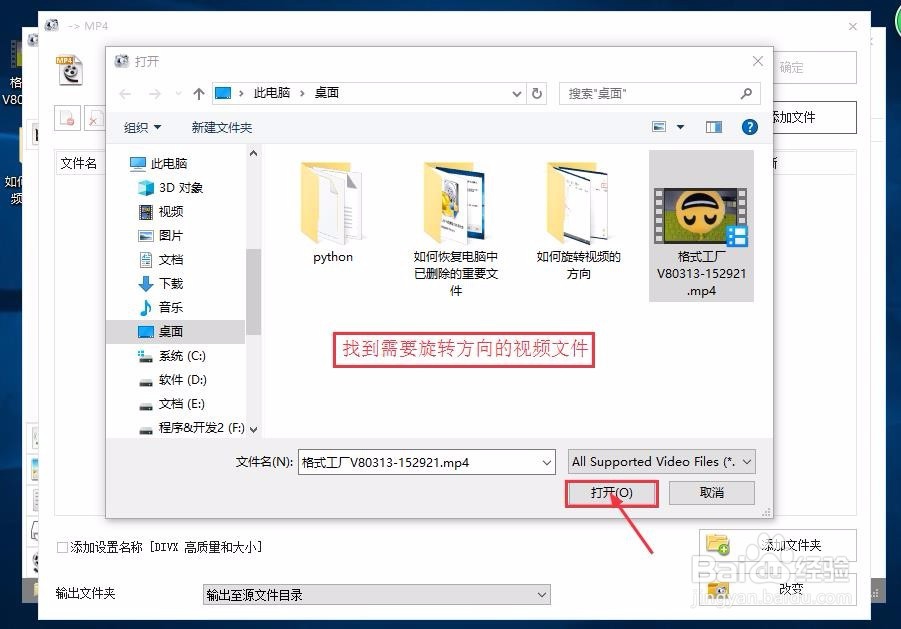The image size is (901, 629).
Task: Open the All Supported Video Files type dropdown
Action: pyautogui.click(x=748, y=461)
